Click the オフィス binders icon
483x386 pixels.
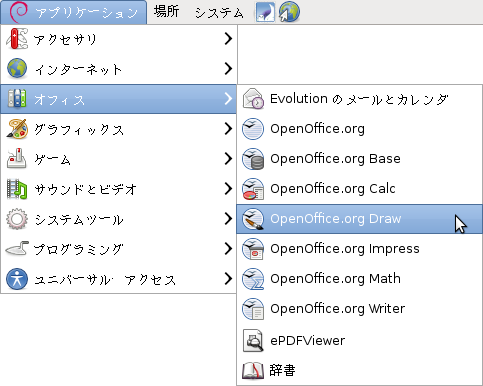17,99
